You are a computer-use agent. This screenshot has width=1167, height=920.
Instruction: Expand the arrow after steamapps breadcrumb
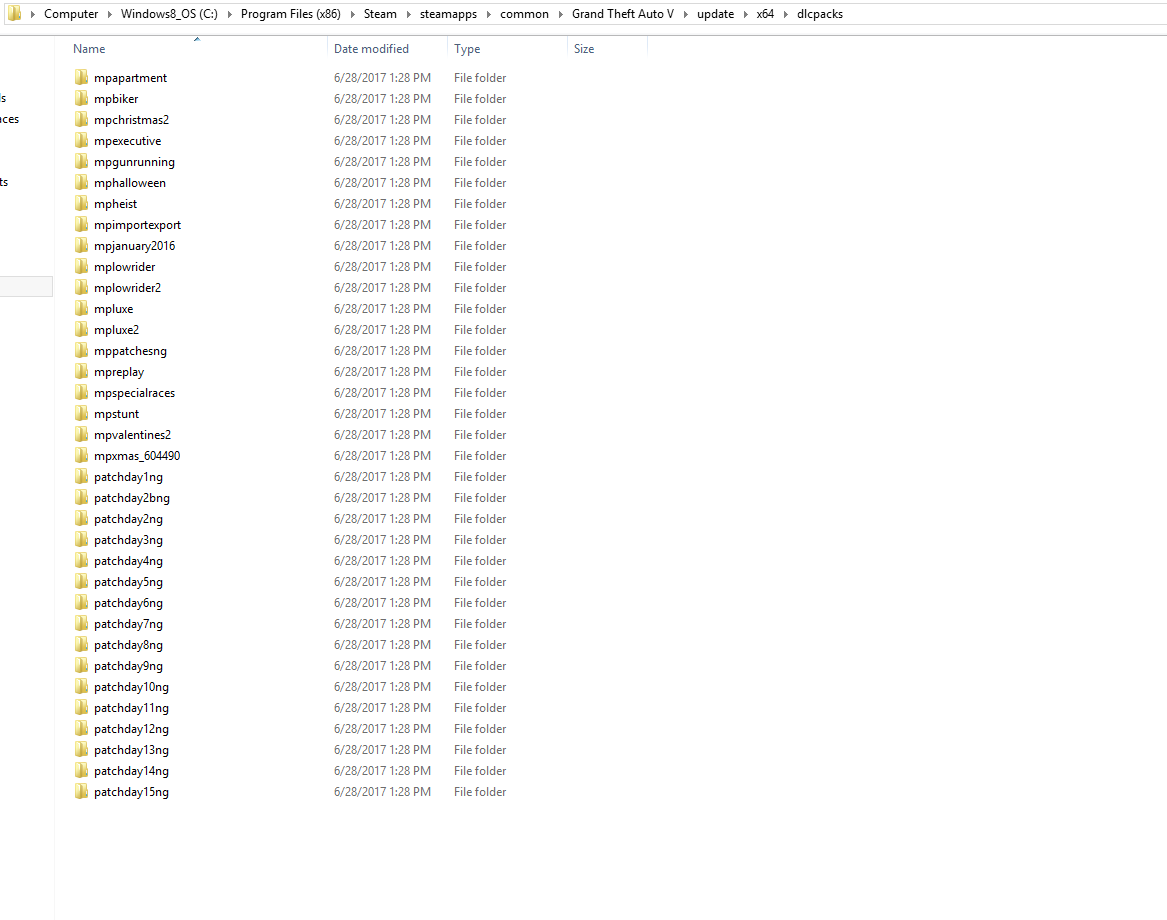pyautogui.click(x=488, y=14)
